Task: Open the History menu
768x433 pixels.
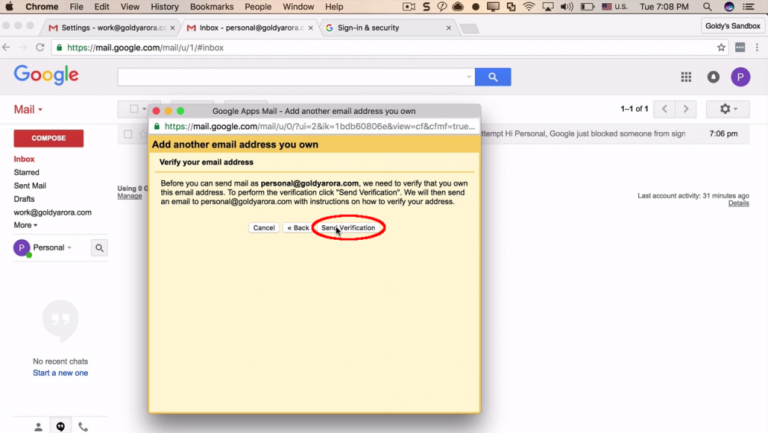Action: (x=165, y=7)
